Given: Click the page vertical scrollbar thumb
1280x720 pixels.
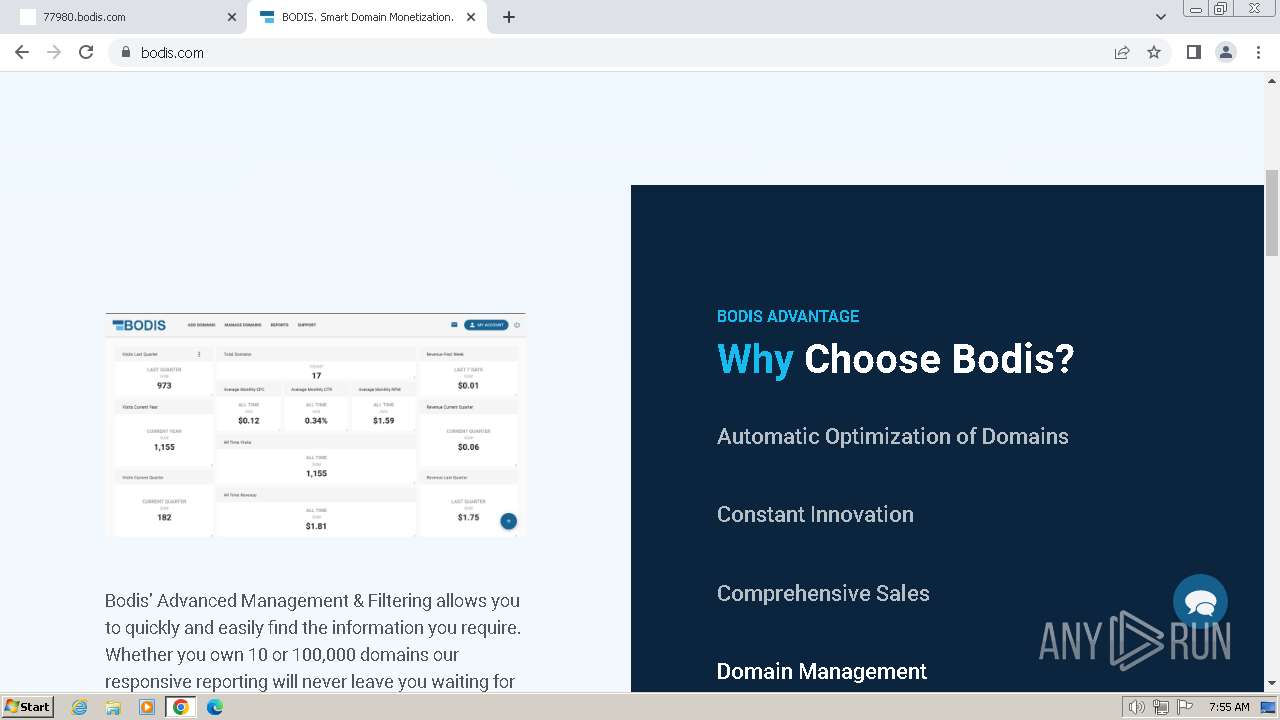Looking at the screenshot, I should (1272, 213).
